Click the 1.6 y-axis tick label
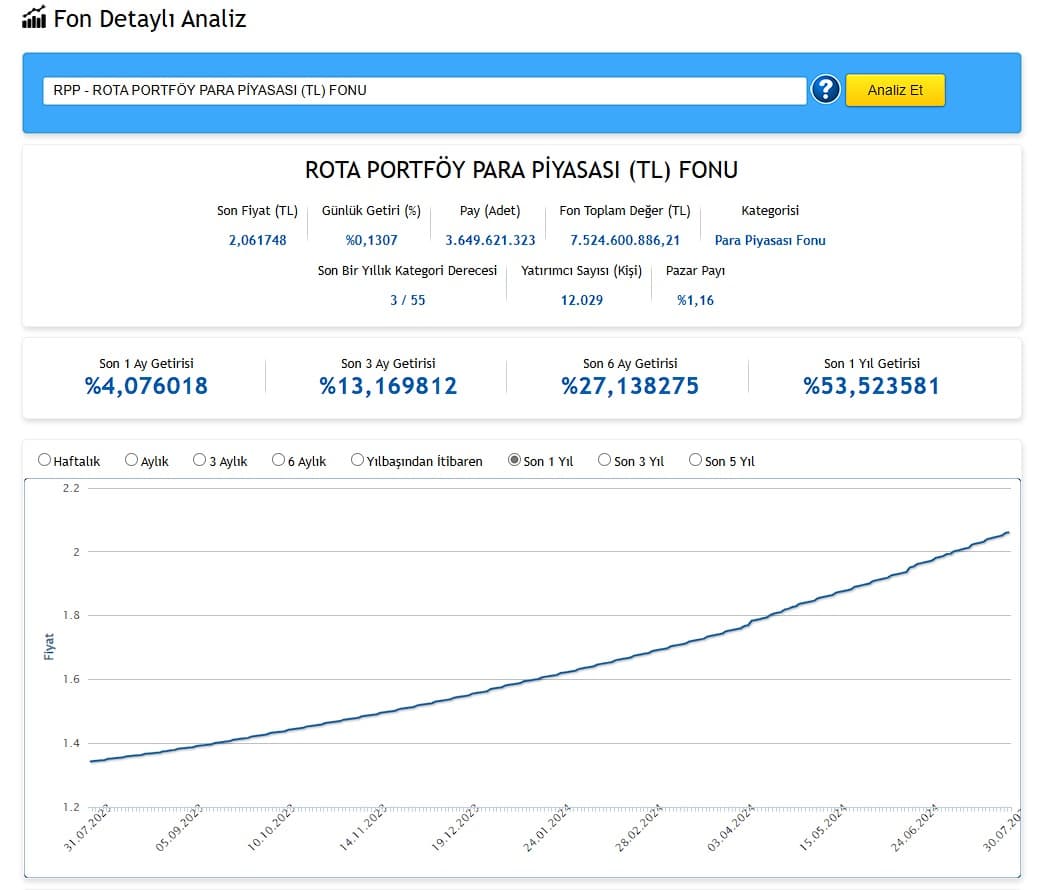The height and width of the screenshot is (890, 1044). (x=71, y=679)
